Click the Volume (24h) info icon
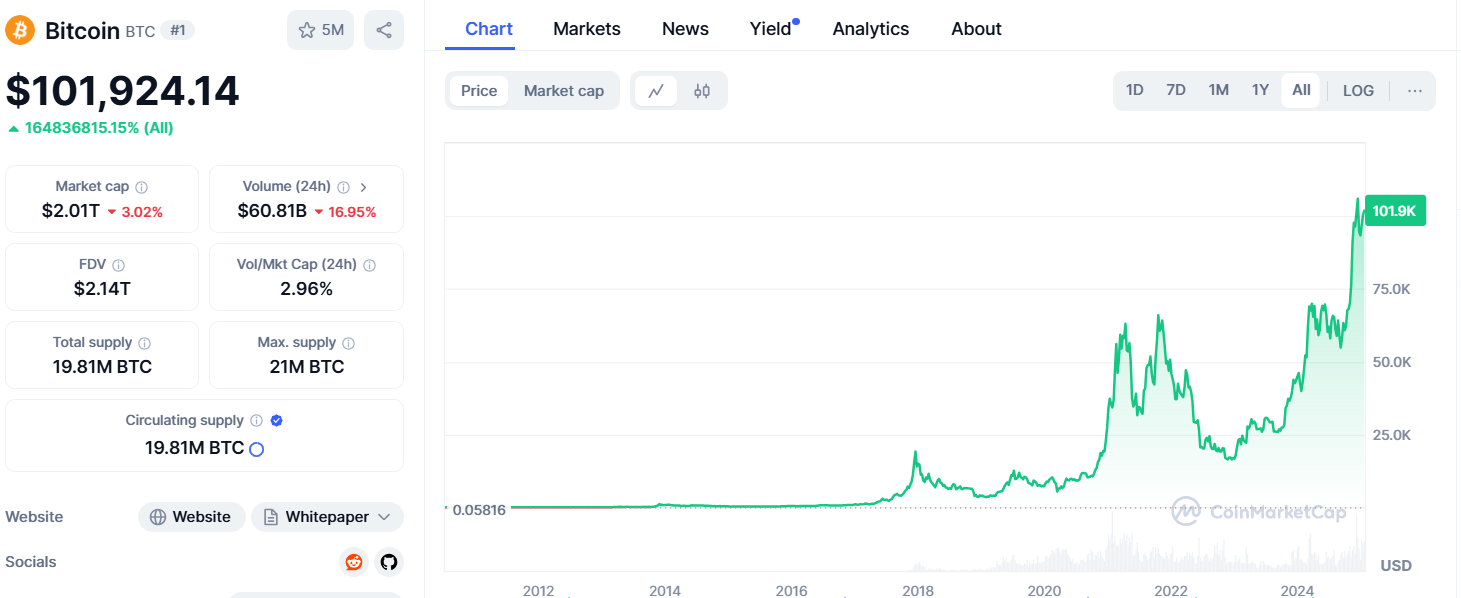1461x598 pixels. point(344,187)
